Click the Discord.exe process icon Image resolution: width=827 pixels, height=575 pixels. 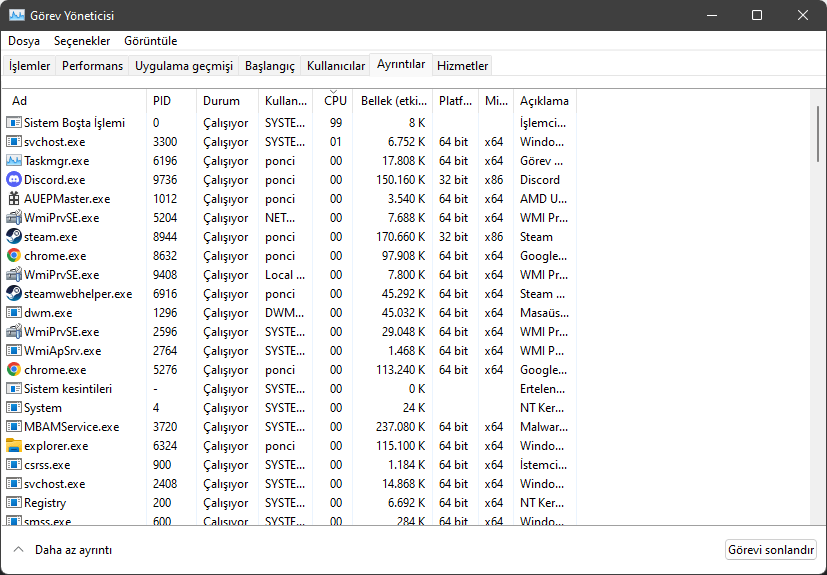coord(14,180)
